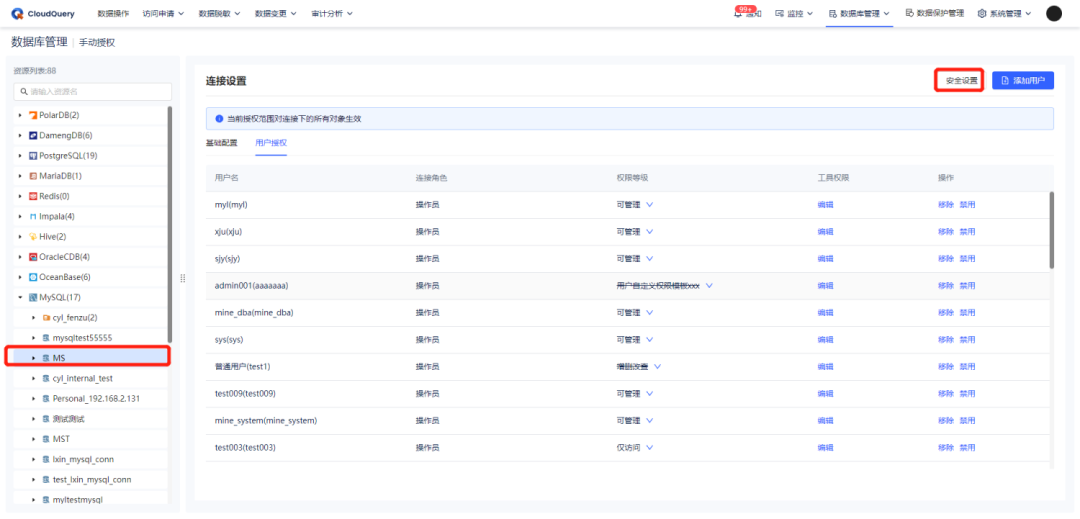Screen dimensions: 1080x519
Task: Open the 访问申请 menu
Action: coord(163,14)
